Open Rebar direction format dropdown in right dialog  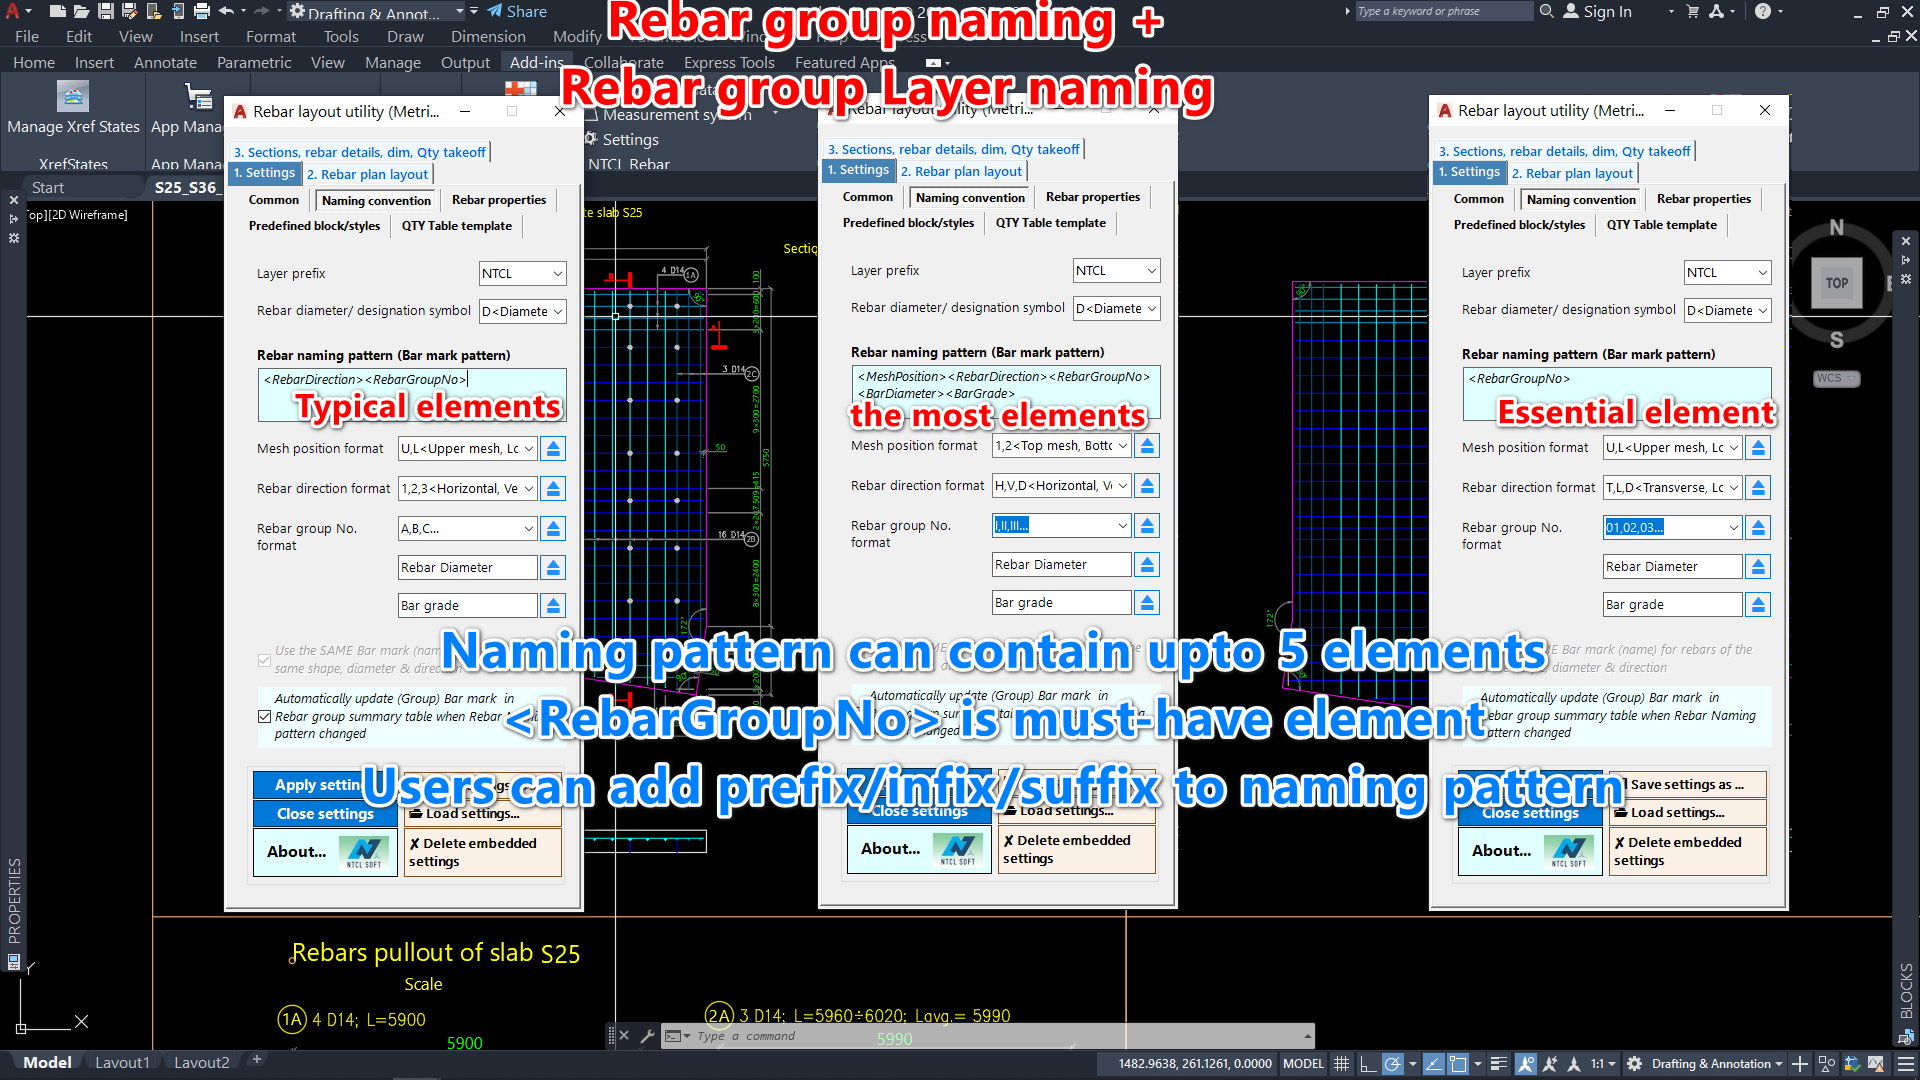pyautogui.click(x=1733, y=488)
